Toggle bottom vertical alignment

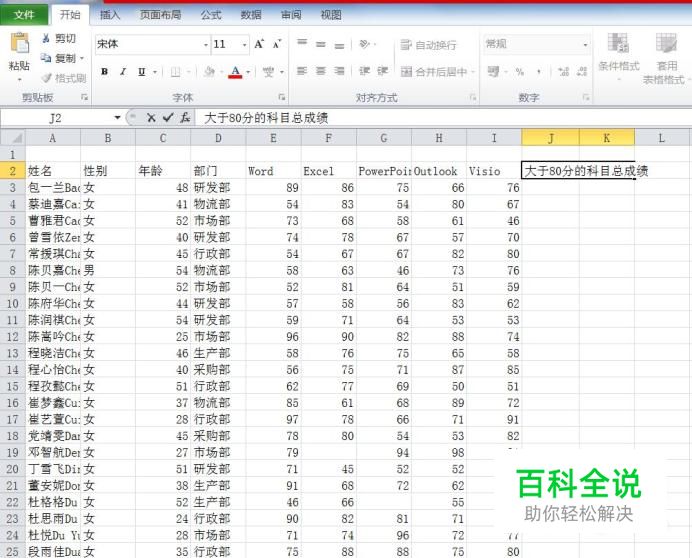click(x=339, y=45)
